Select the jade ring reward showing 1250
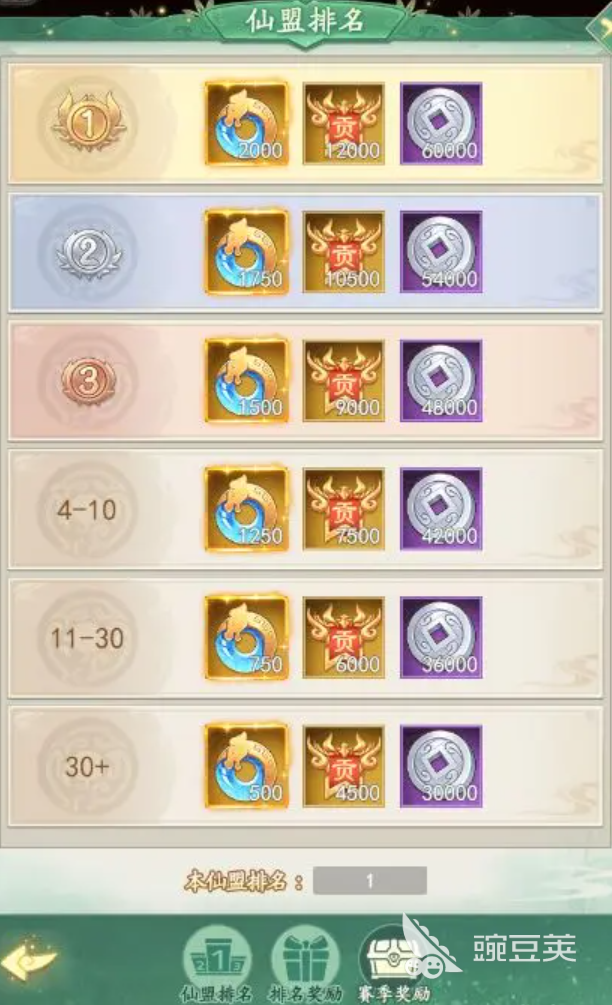Viewport: 612px width, 1005px height. (x=246, y=510)
